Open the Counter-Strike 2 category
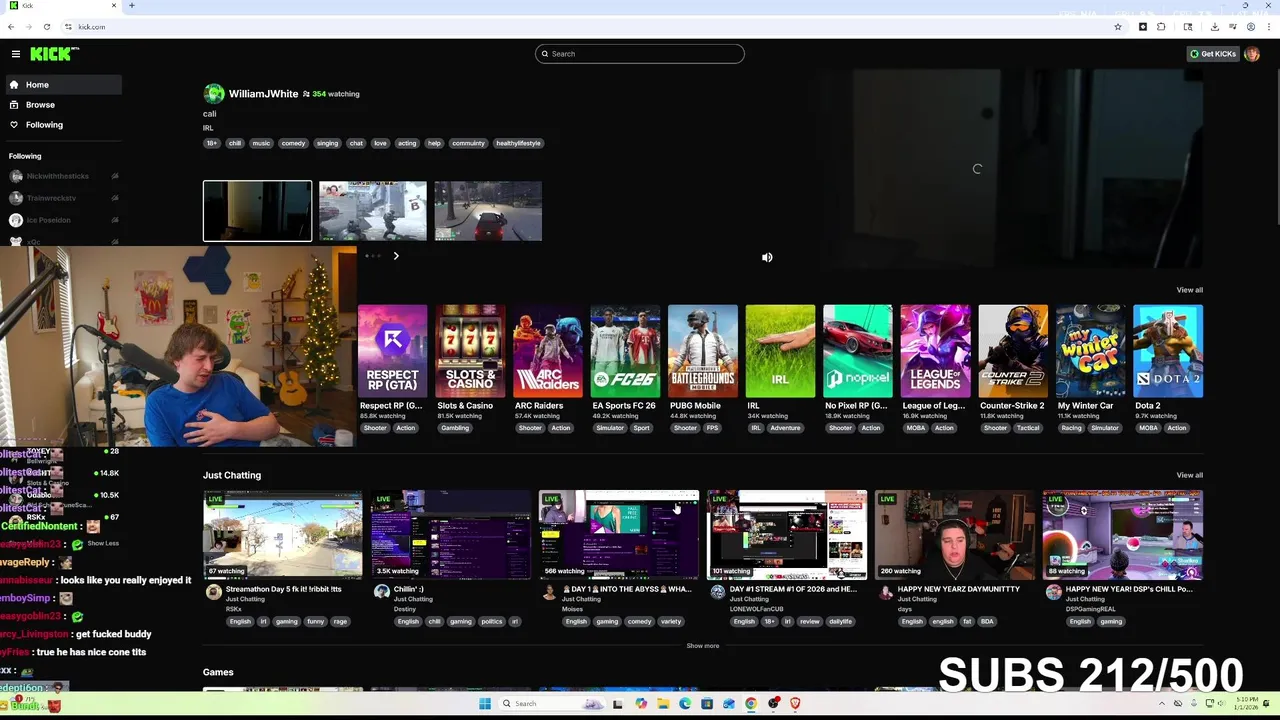This screenshot has height=720, width=1280. (x=1013, y=351)
